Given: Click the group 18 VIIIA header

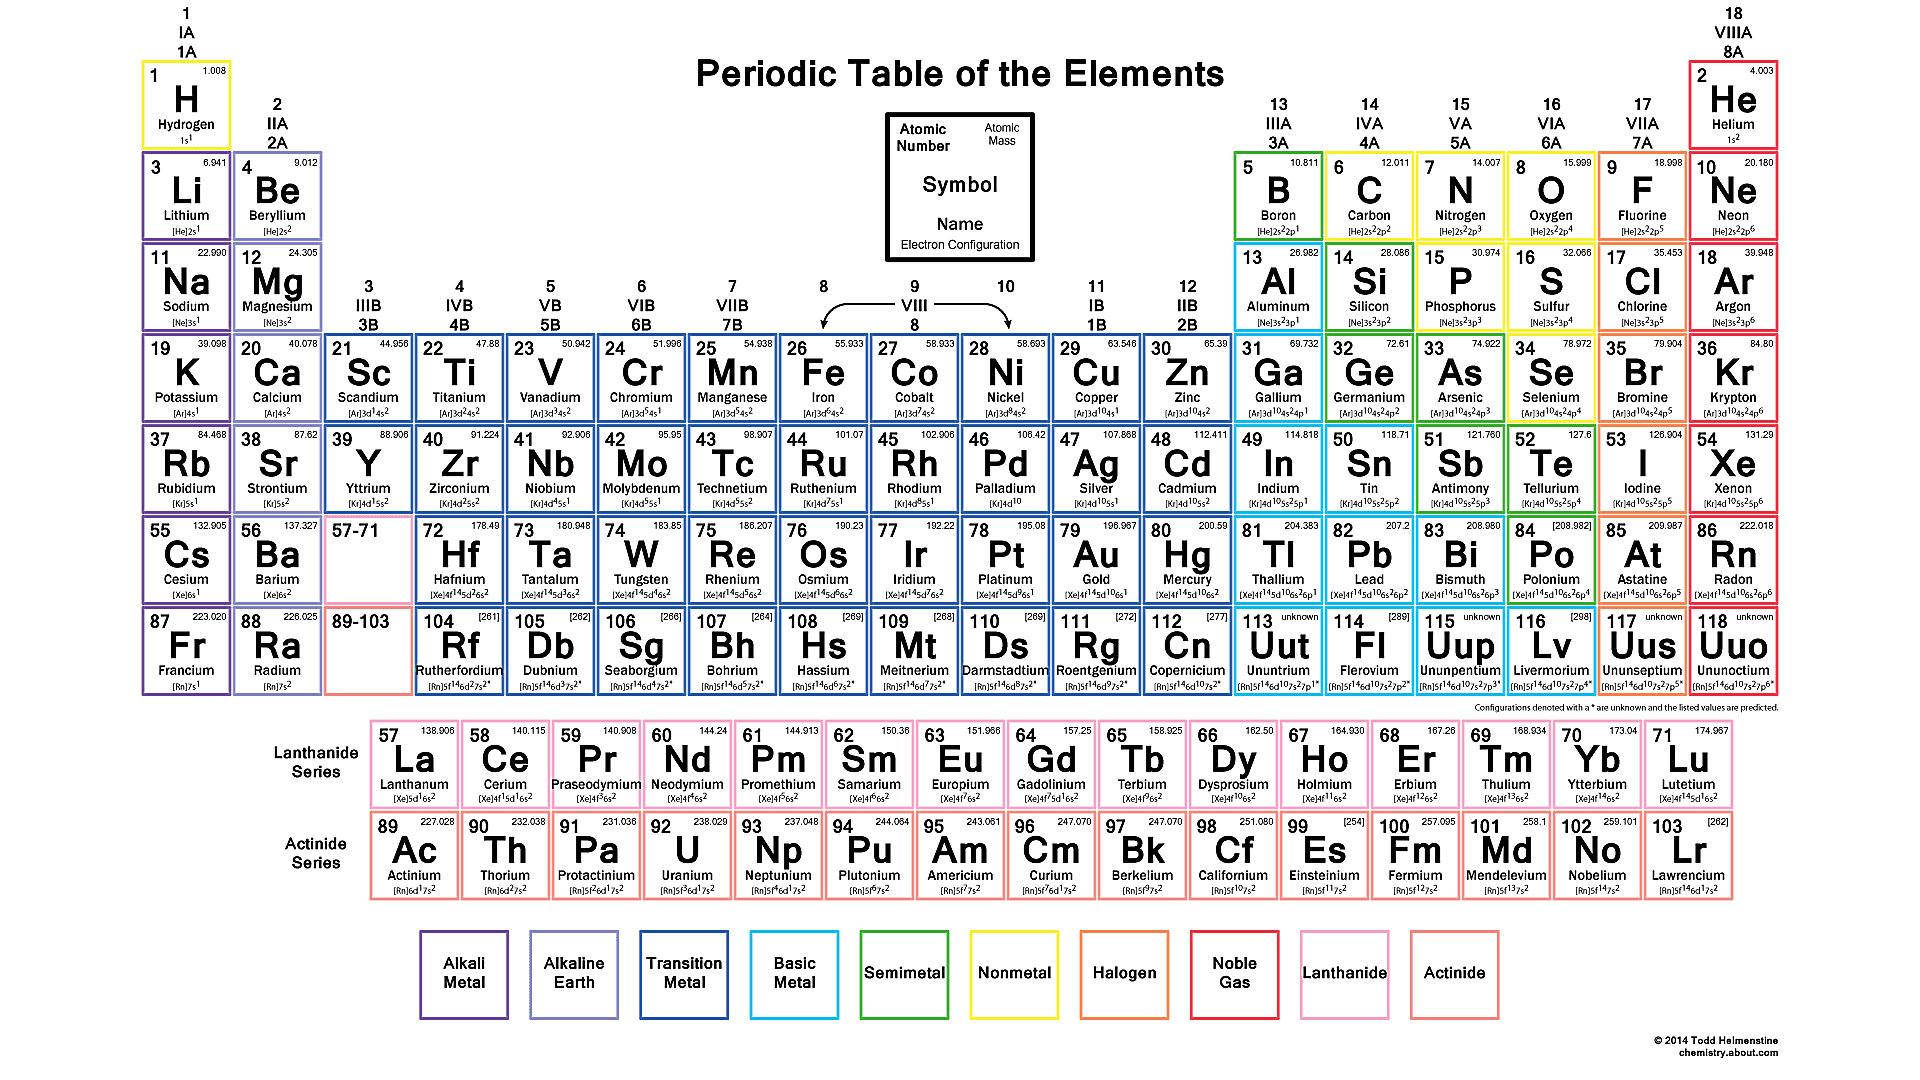Looking at the screenshot, I should [x=1733, y=33].
